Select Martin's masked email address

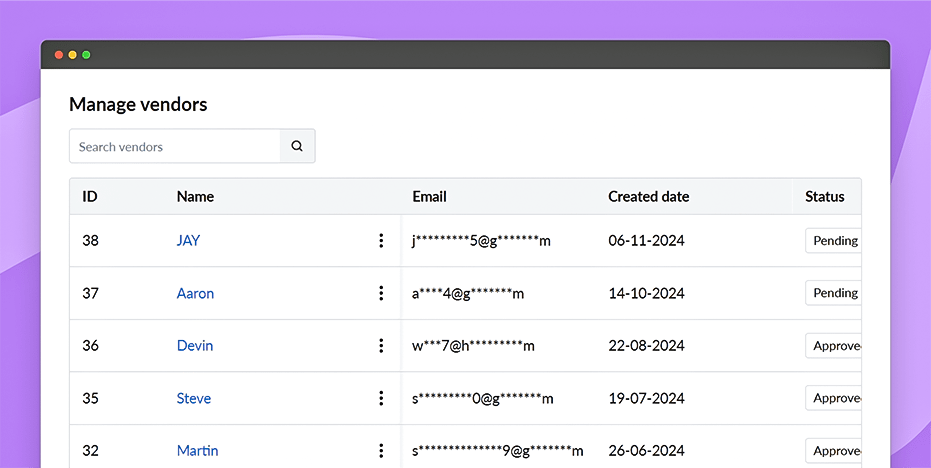click(498, 451)
